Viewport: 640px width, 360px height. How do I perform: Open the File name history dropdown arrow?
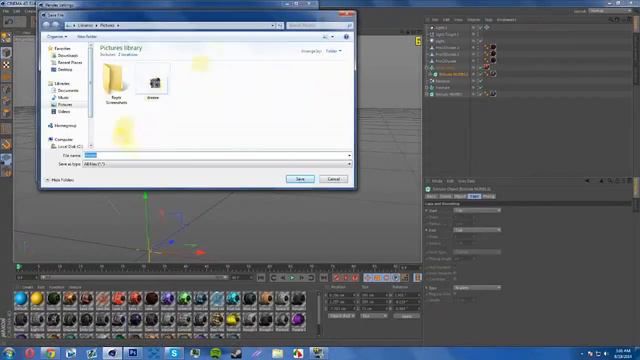coord(349,156)
